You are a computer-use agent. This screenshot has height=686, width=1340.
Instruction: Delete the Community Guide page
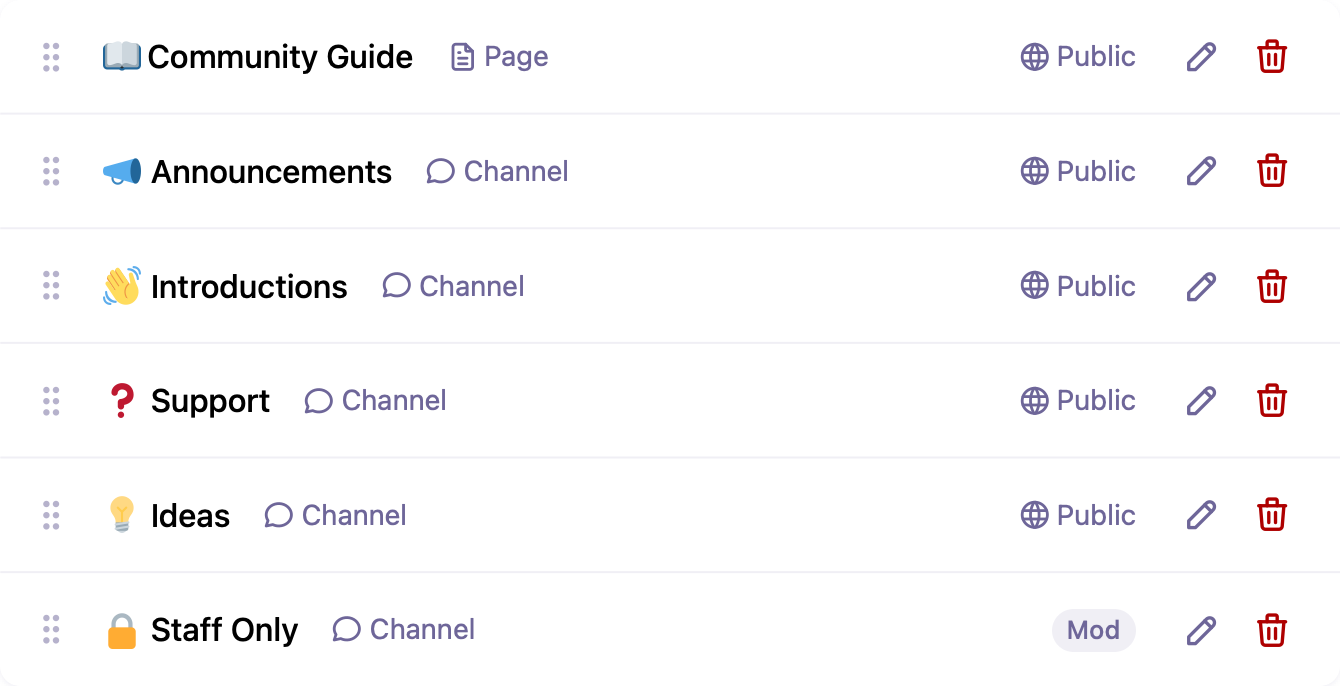1271,57
